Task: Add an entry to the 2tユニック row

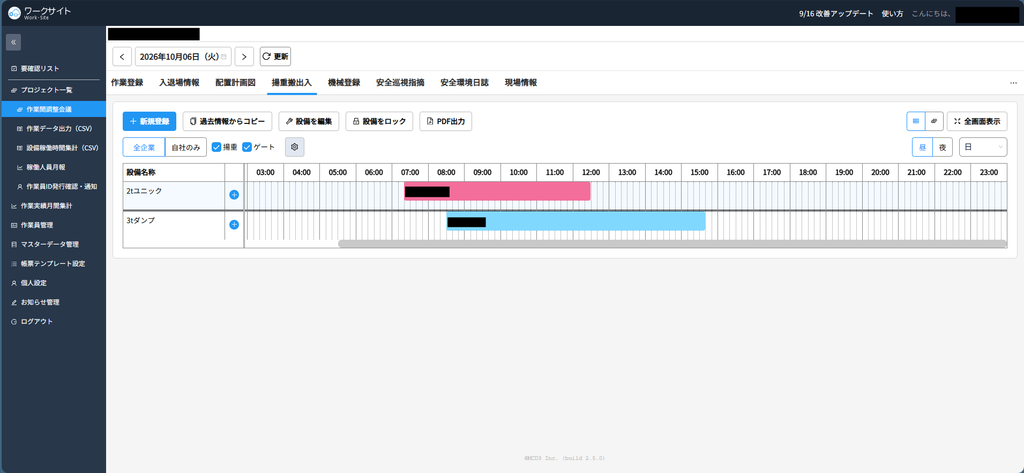Action: tap(234, 195)
